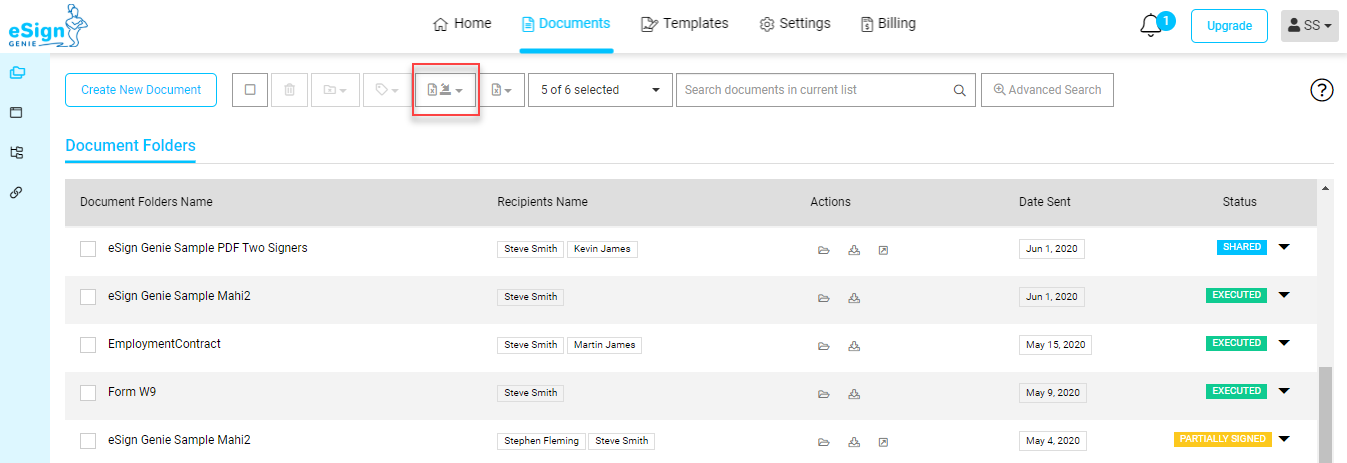Image resolution: width=1347 pixels, height=463 pixels.
Task: Click the search magnifier icon
Action: point(959,90)
